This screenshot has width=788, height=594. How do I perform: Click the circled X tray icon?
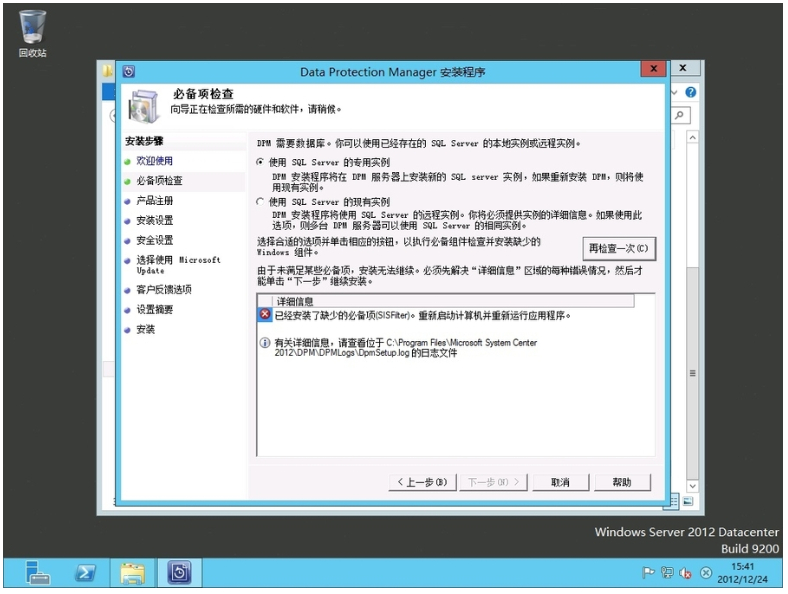pyautogui.click(x=706, y=573)
